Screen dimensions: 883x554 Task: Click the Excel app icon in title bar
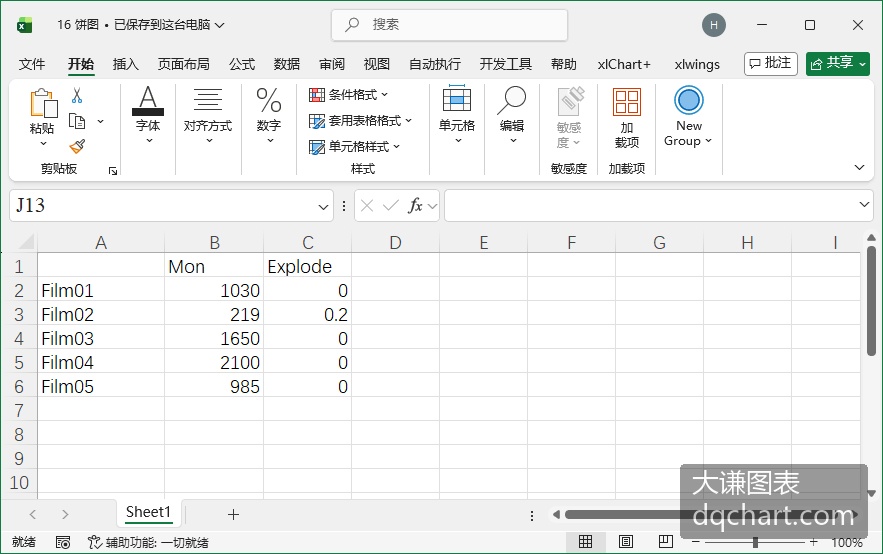(x=24, y=25)
